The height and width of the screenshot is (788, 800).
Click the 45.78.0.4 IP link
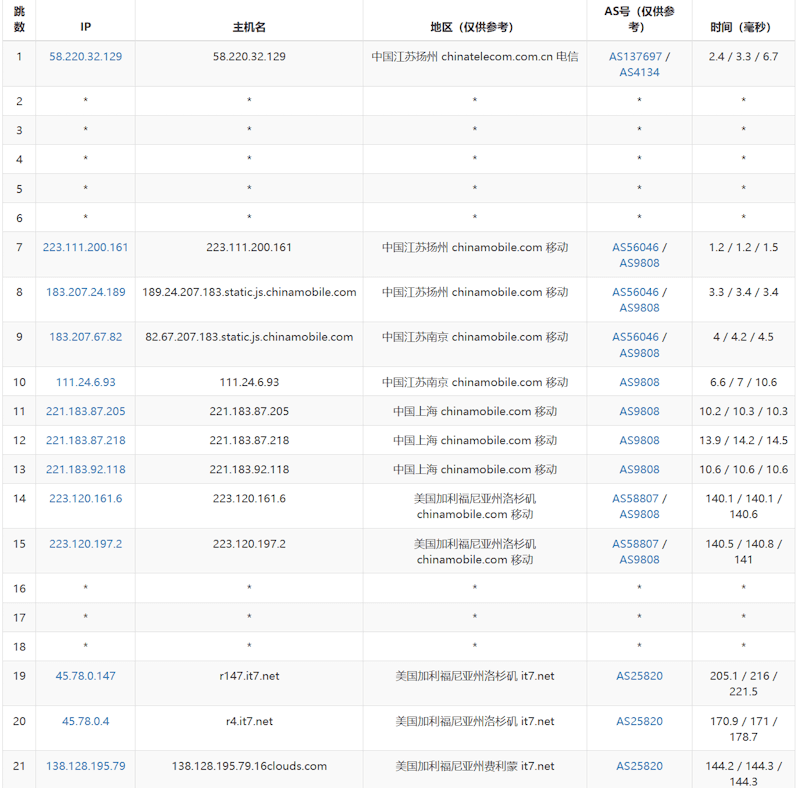85,722
